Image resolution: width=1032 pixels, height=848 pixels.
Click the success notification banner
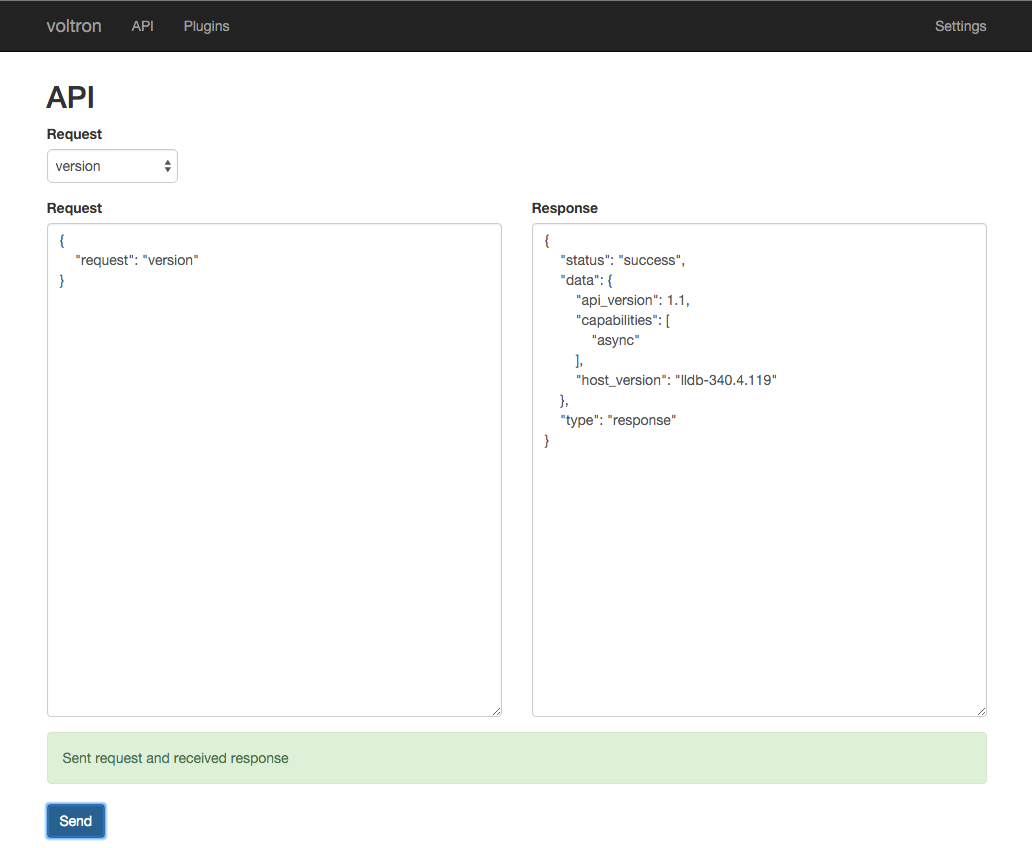pos(516,758)
